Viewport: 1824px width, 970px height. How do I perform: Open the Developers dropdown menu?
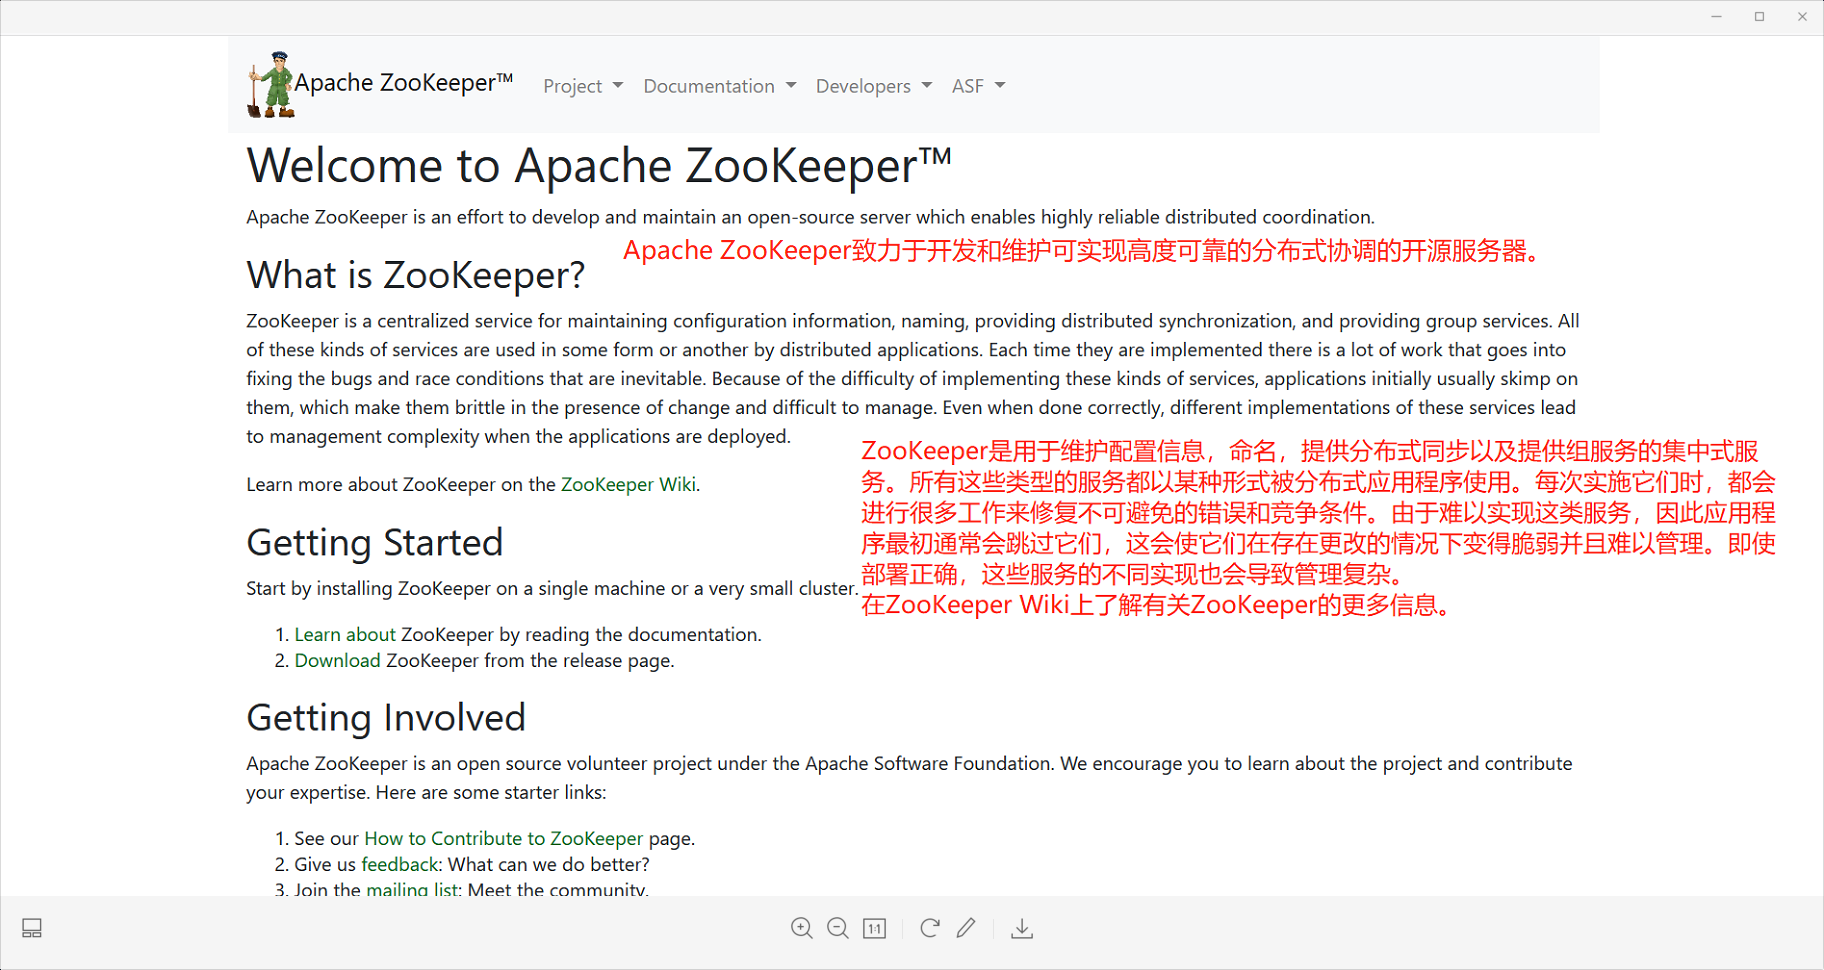tap(874, 86)
